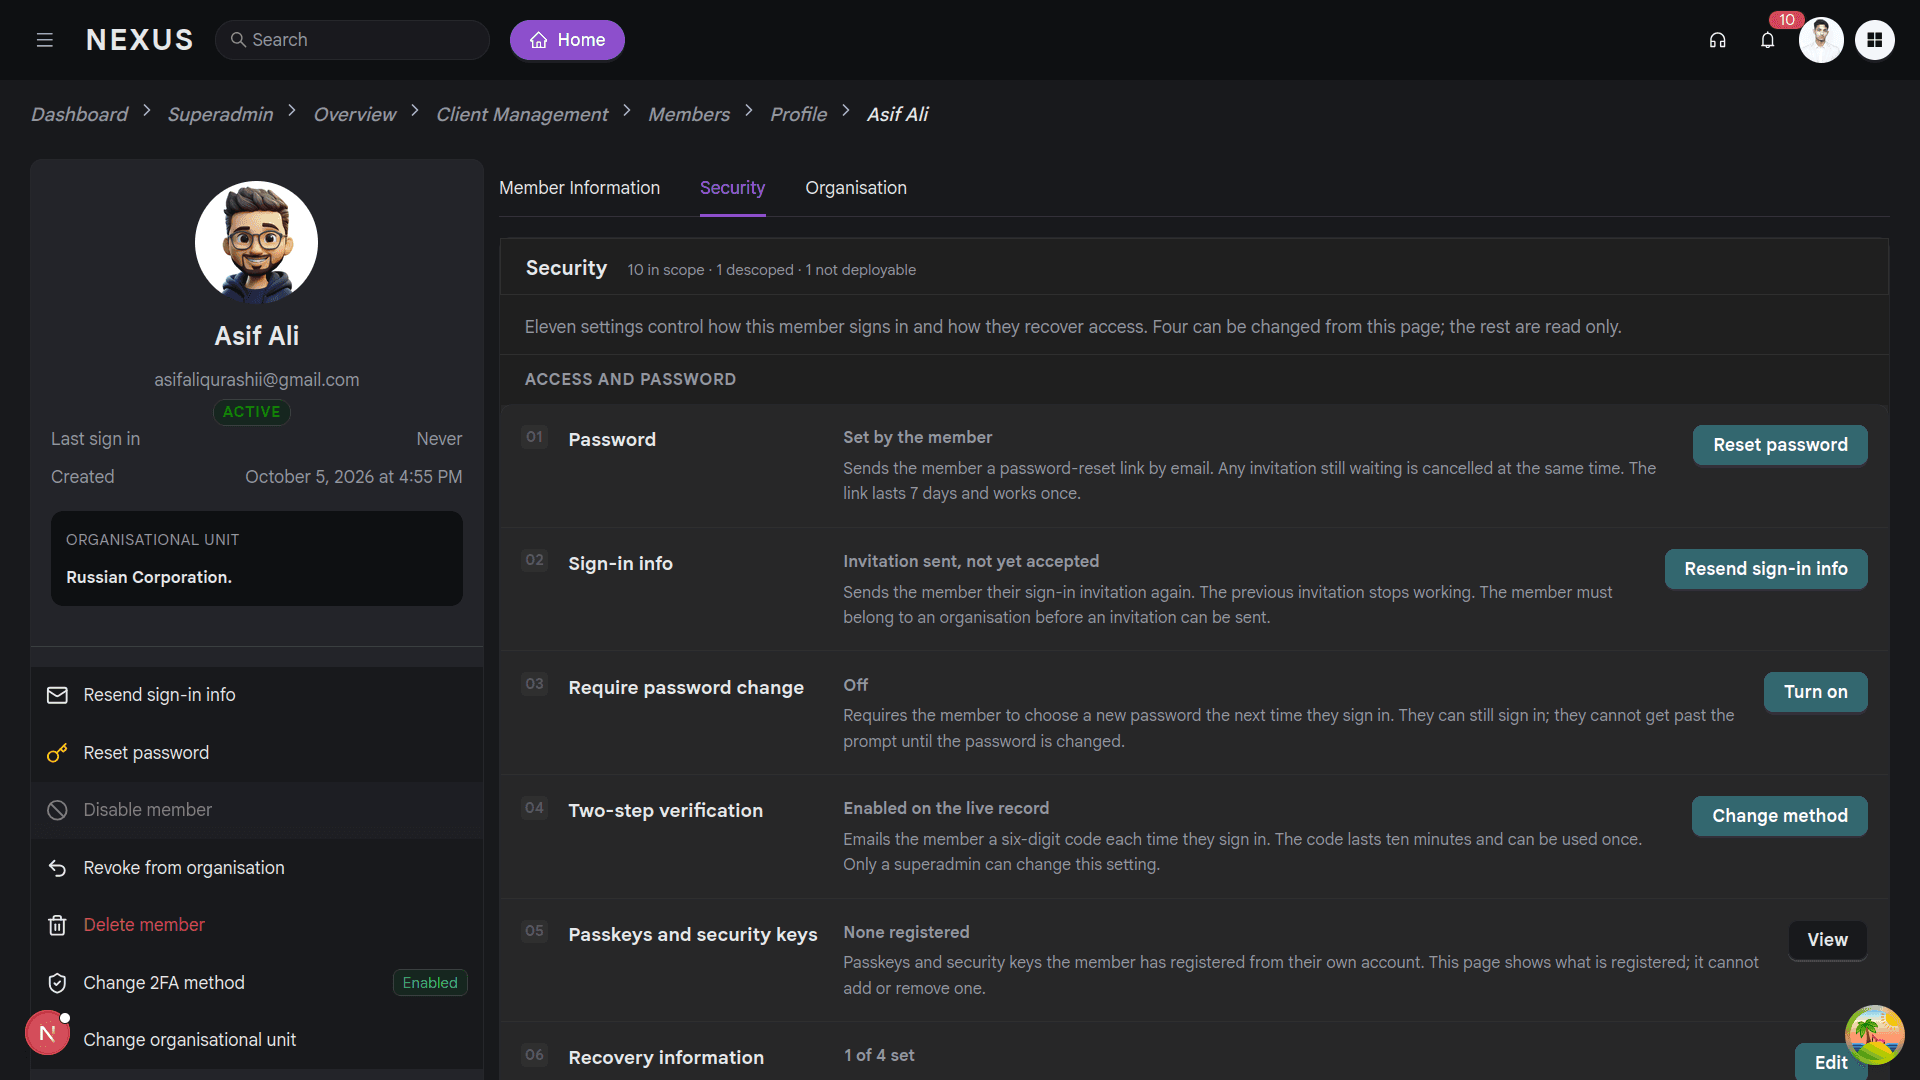Click '1 of 4 set' recovery status
1920x1080 pixels.
[879, 1056]
